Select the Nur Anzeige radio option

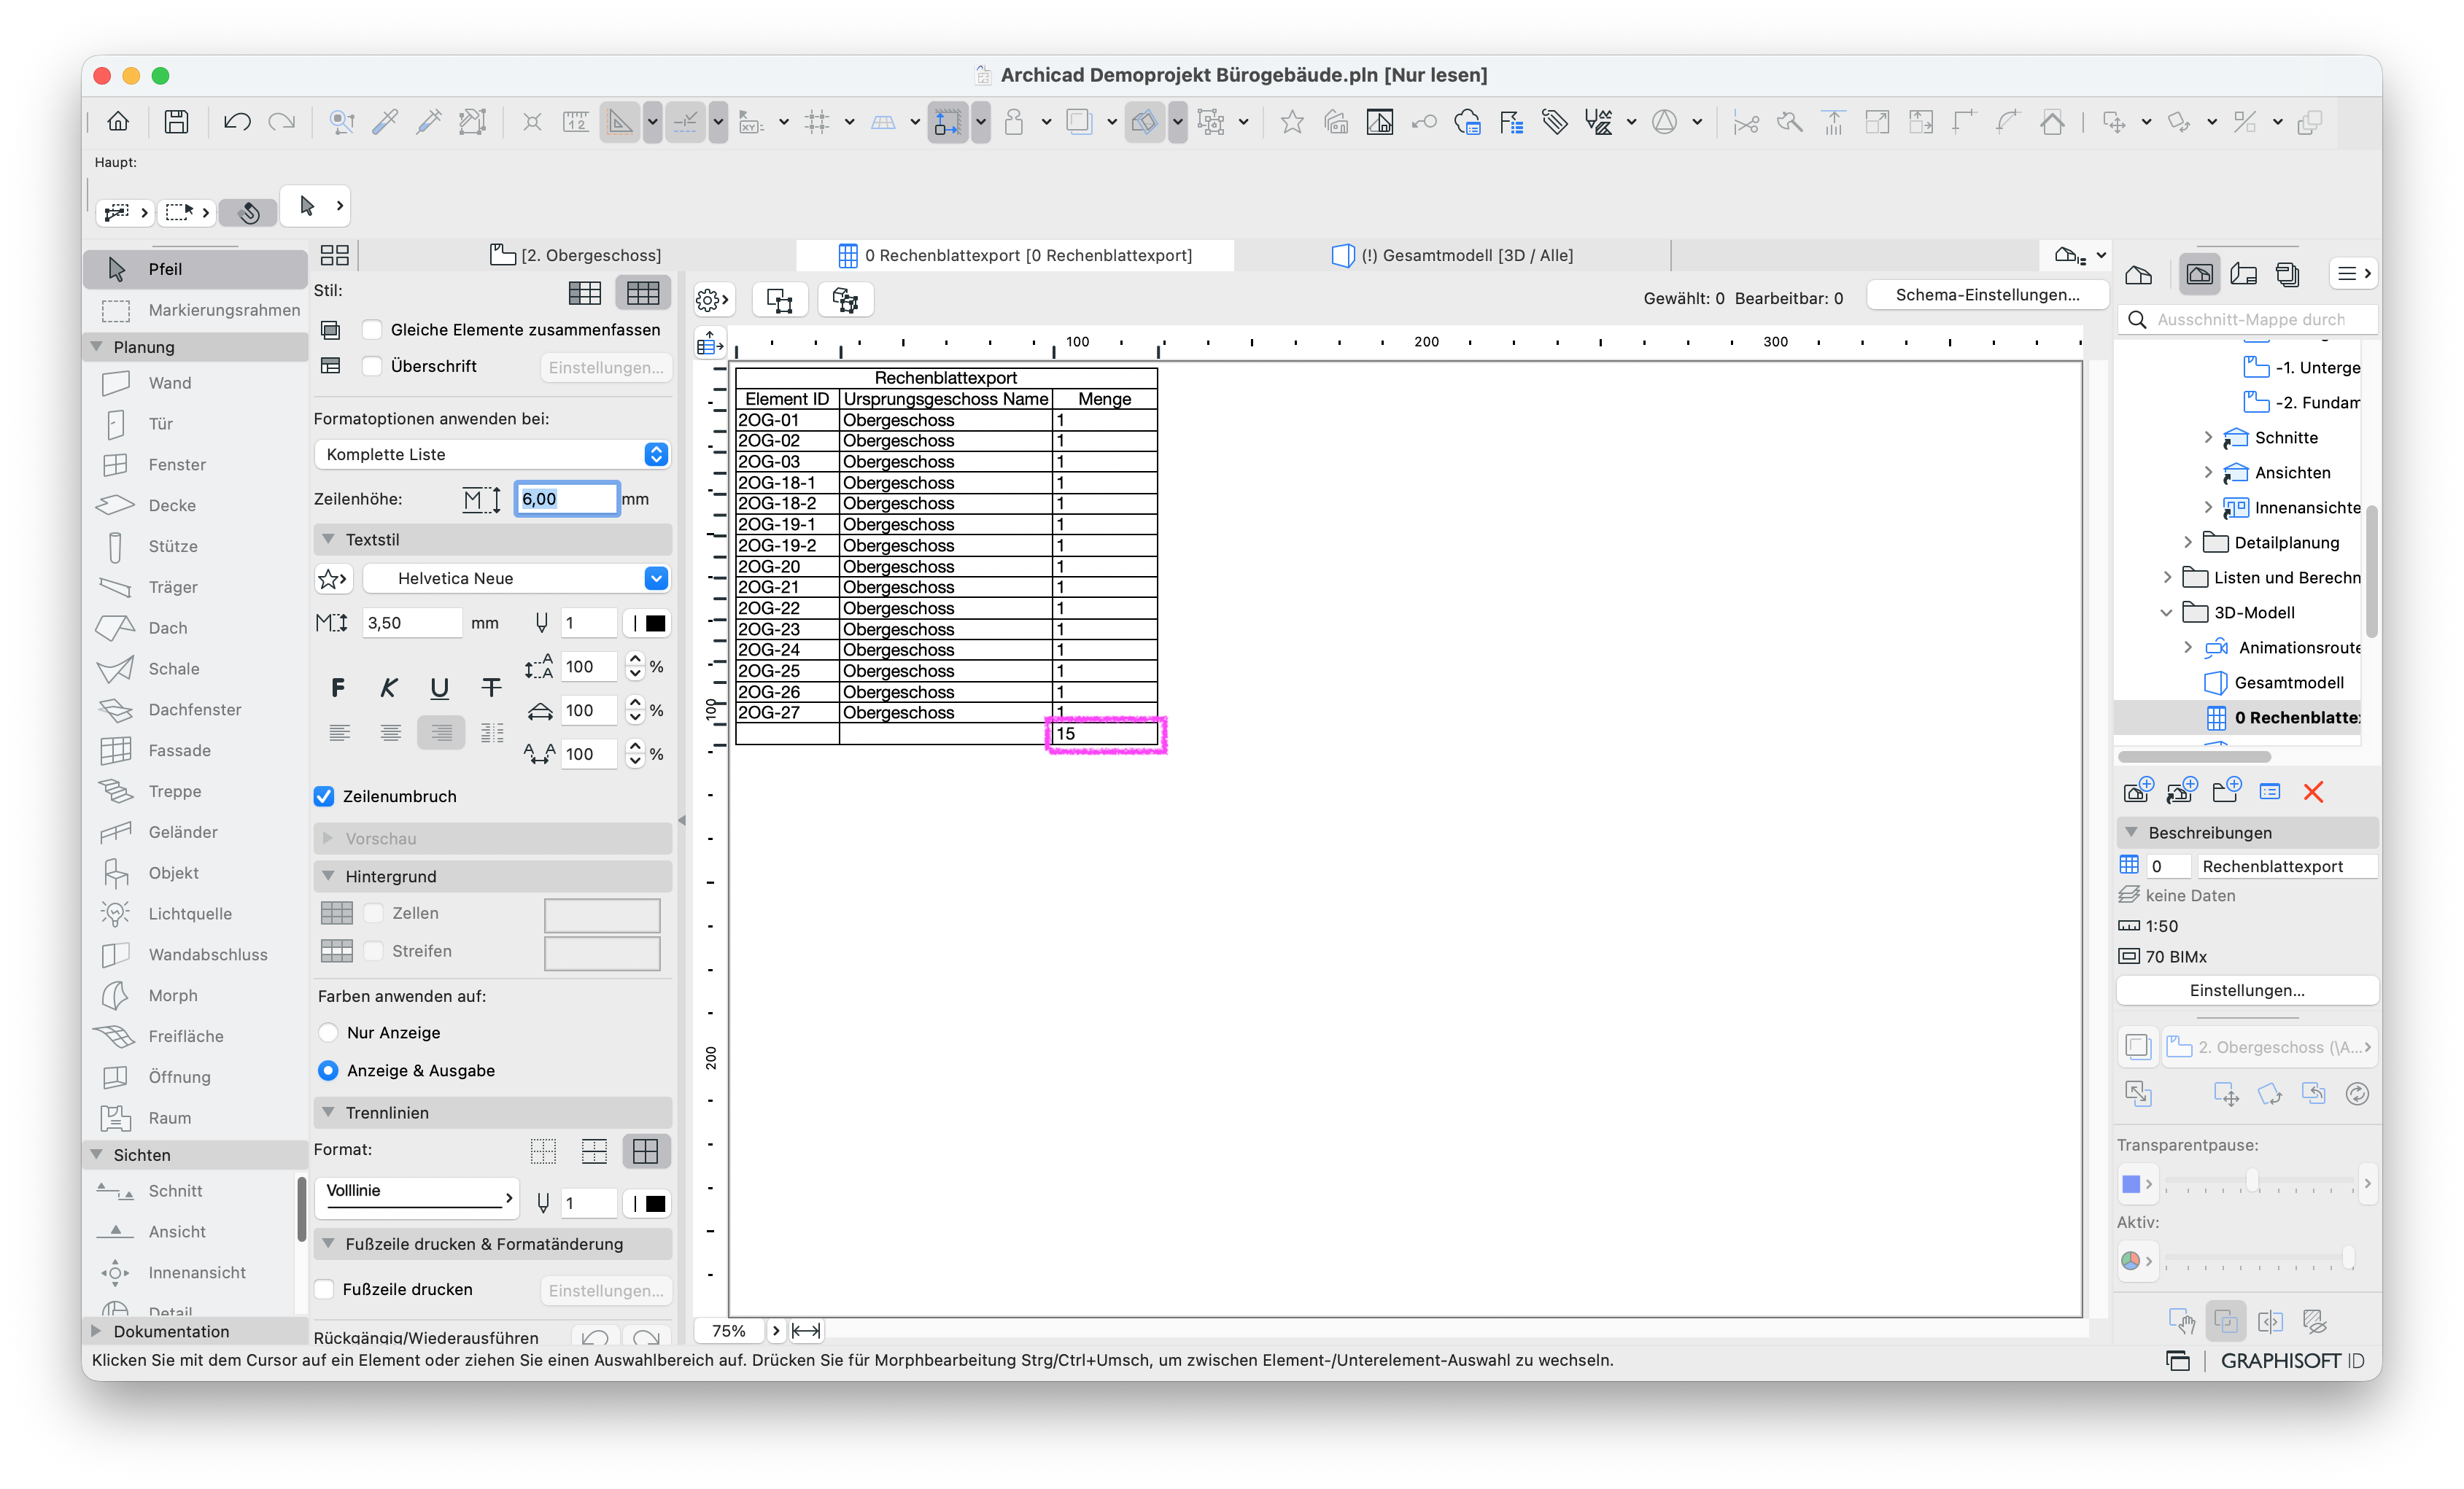pyautogui.click(x=328, y=1032)
